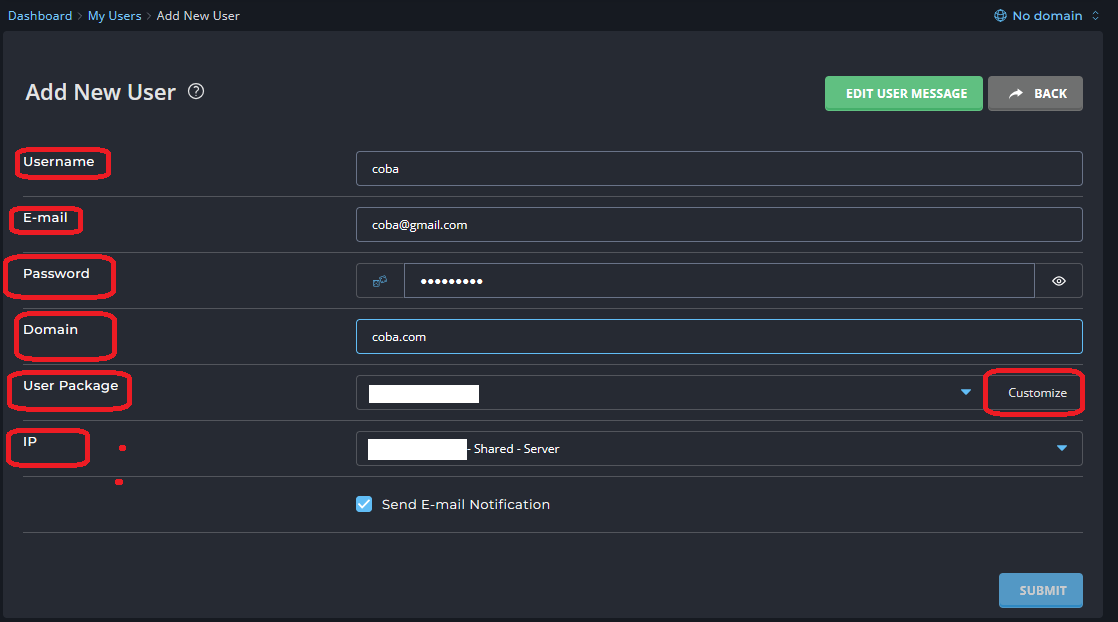
Task: Focus the Username field containing coba
Action: (718, 169)
